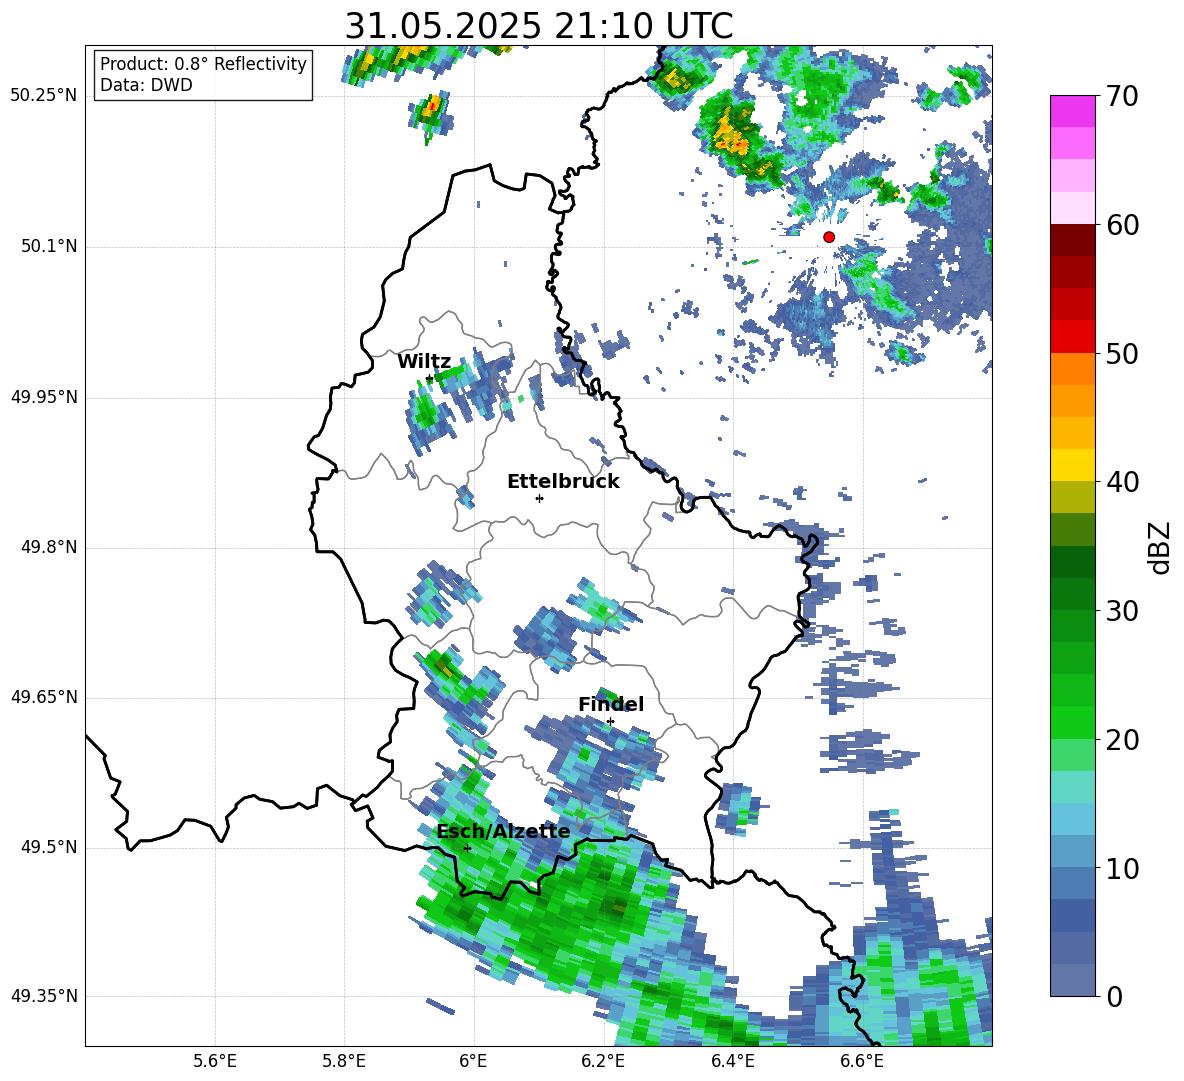The width and height of the screenshot is (1184, 1081).
Task: Click the 50.25°N latitude label
Action: pyautogui.click(x=44, y=97)
